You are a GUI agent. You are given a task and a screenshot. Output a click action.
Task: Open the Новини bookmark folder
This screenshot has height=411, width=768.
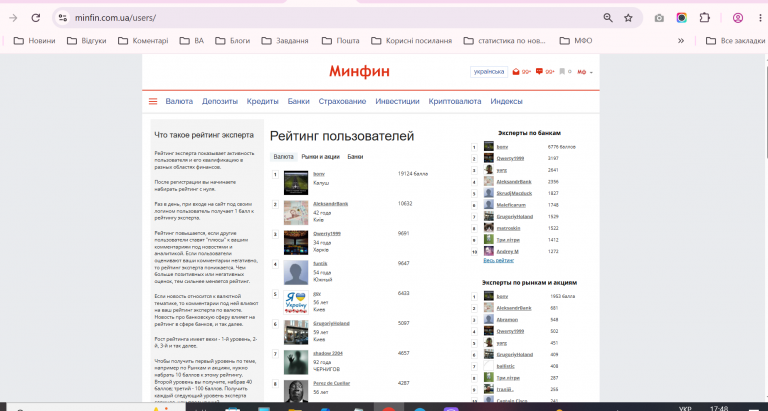[x=34, y=41]
